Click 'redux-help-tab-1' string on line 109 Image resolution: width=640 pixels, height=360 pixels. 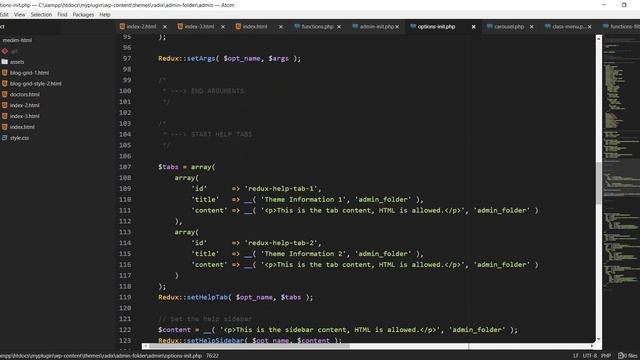point(281,189)
